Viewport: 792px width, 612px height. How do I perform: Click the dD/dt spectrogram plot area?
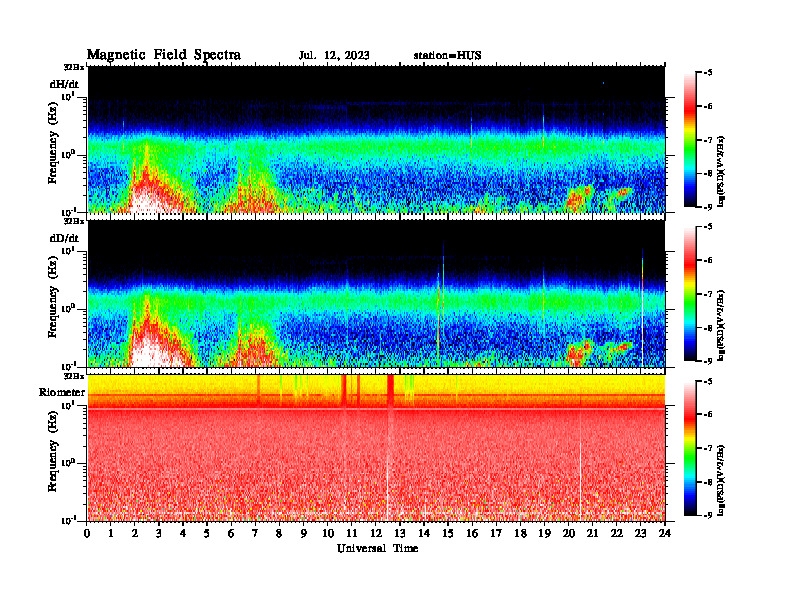coord(376,294)
